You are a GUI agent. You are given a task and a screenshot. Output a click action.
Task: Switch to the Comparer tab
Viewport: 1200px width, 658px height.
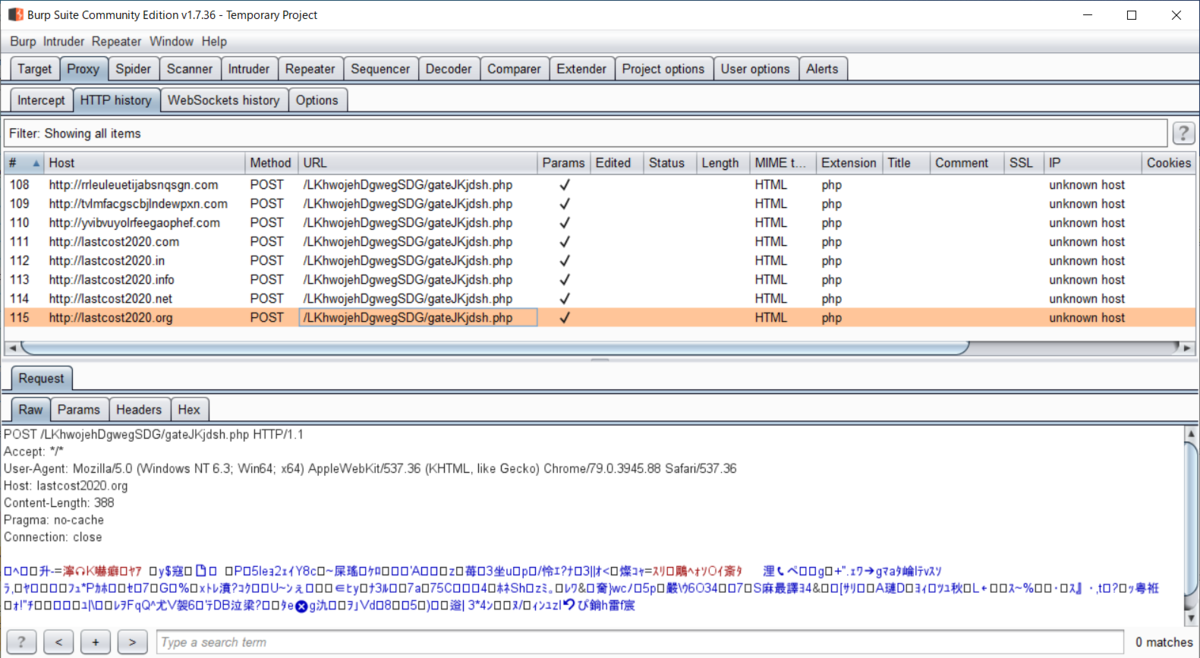point(514,69)
